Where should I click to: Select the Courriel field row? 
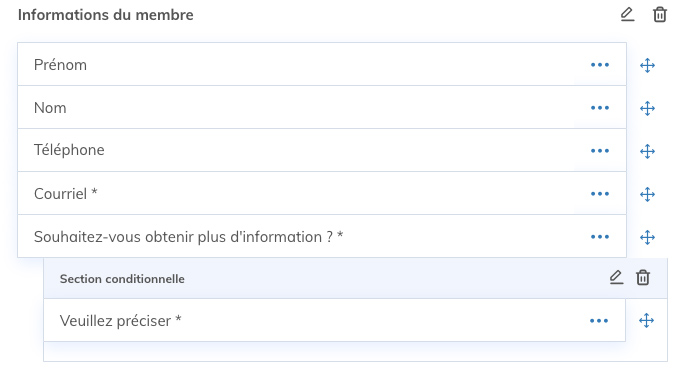[x=322, y=194]
